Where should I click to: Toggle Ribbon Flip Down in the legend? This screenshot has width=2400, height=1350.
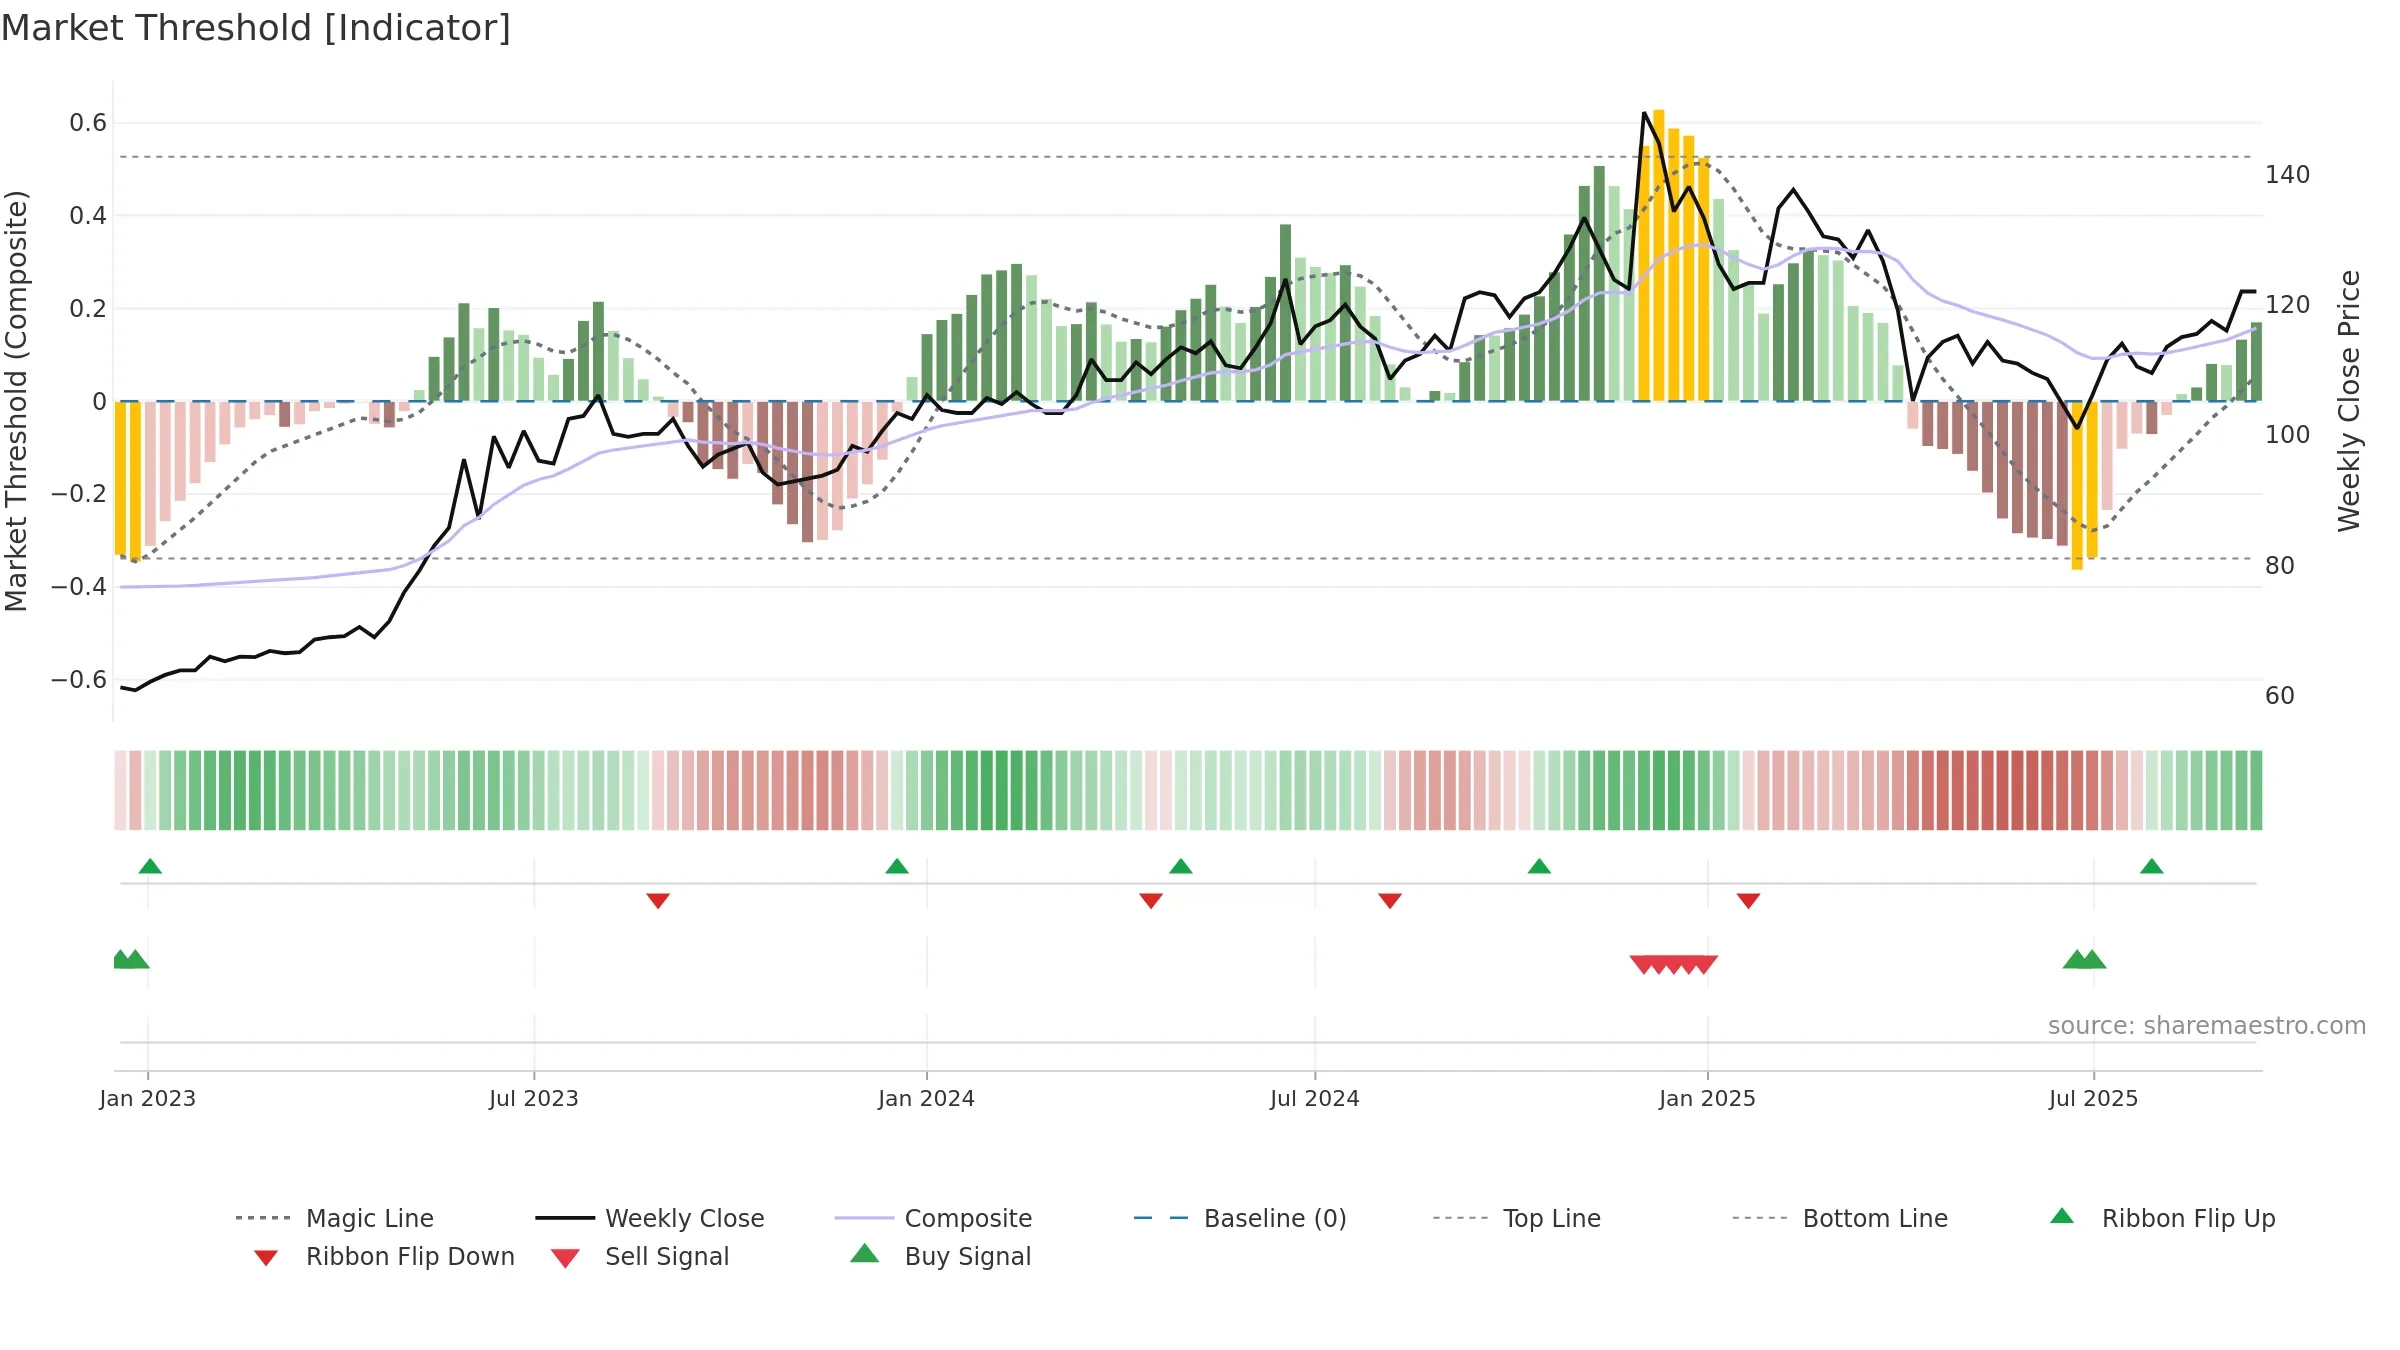tap(384, 1257)
